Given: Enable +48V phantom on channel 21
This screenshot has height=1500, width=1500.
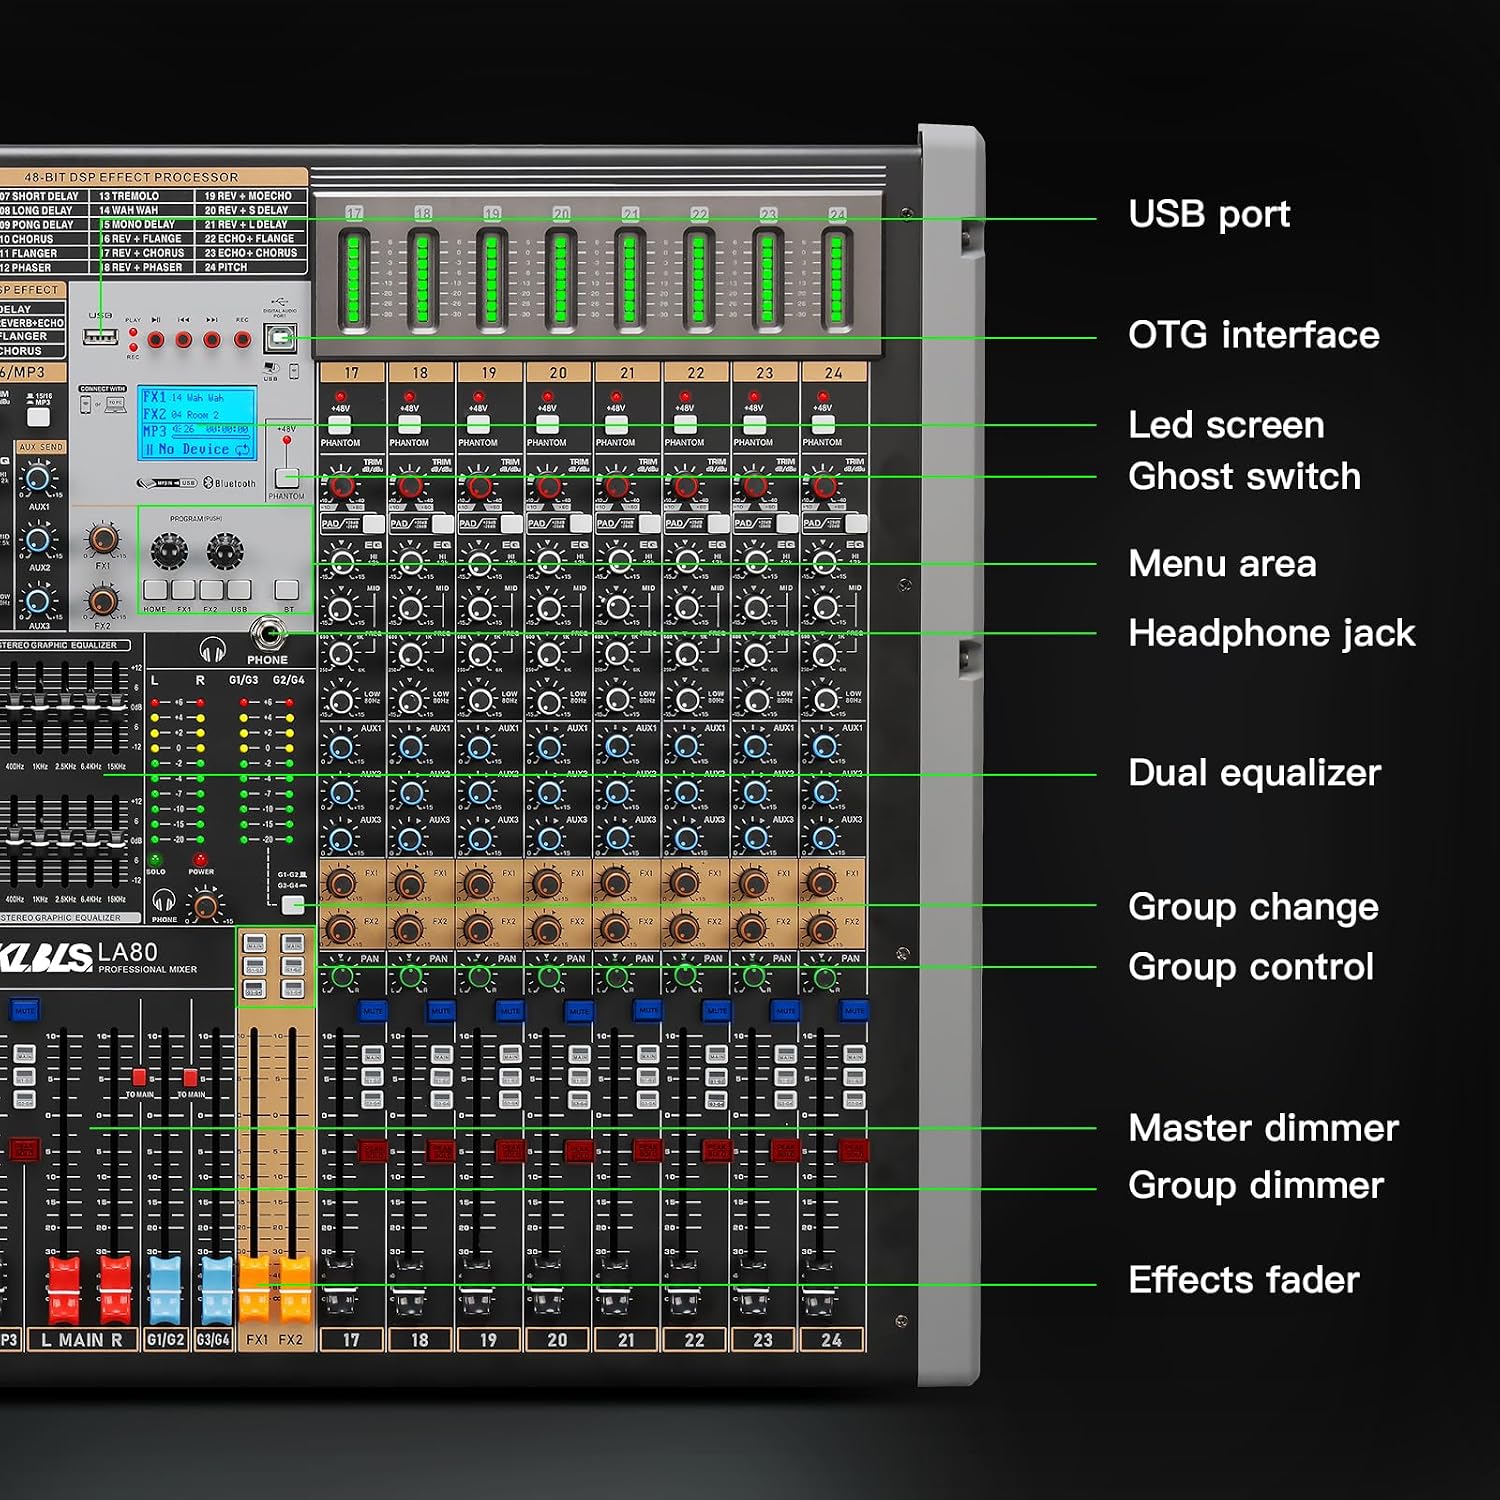Looking at the screenshot, I should [x=616, y=424].
